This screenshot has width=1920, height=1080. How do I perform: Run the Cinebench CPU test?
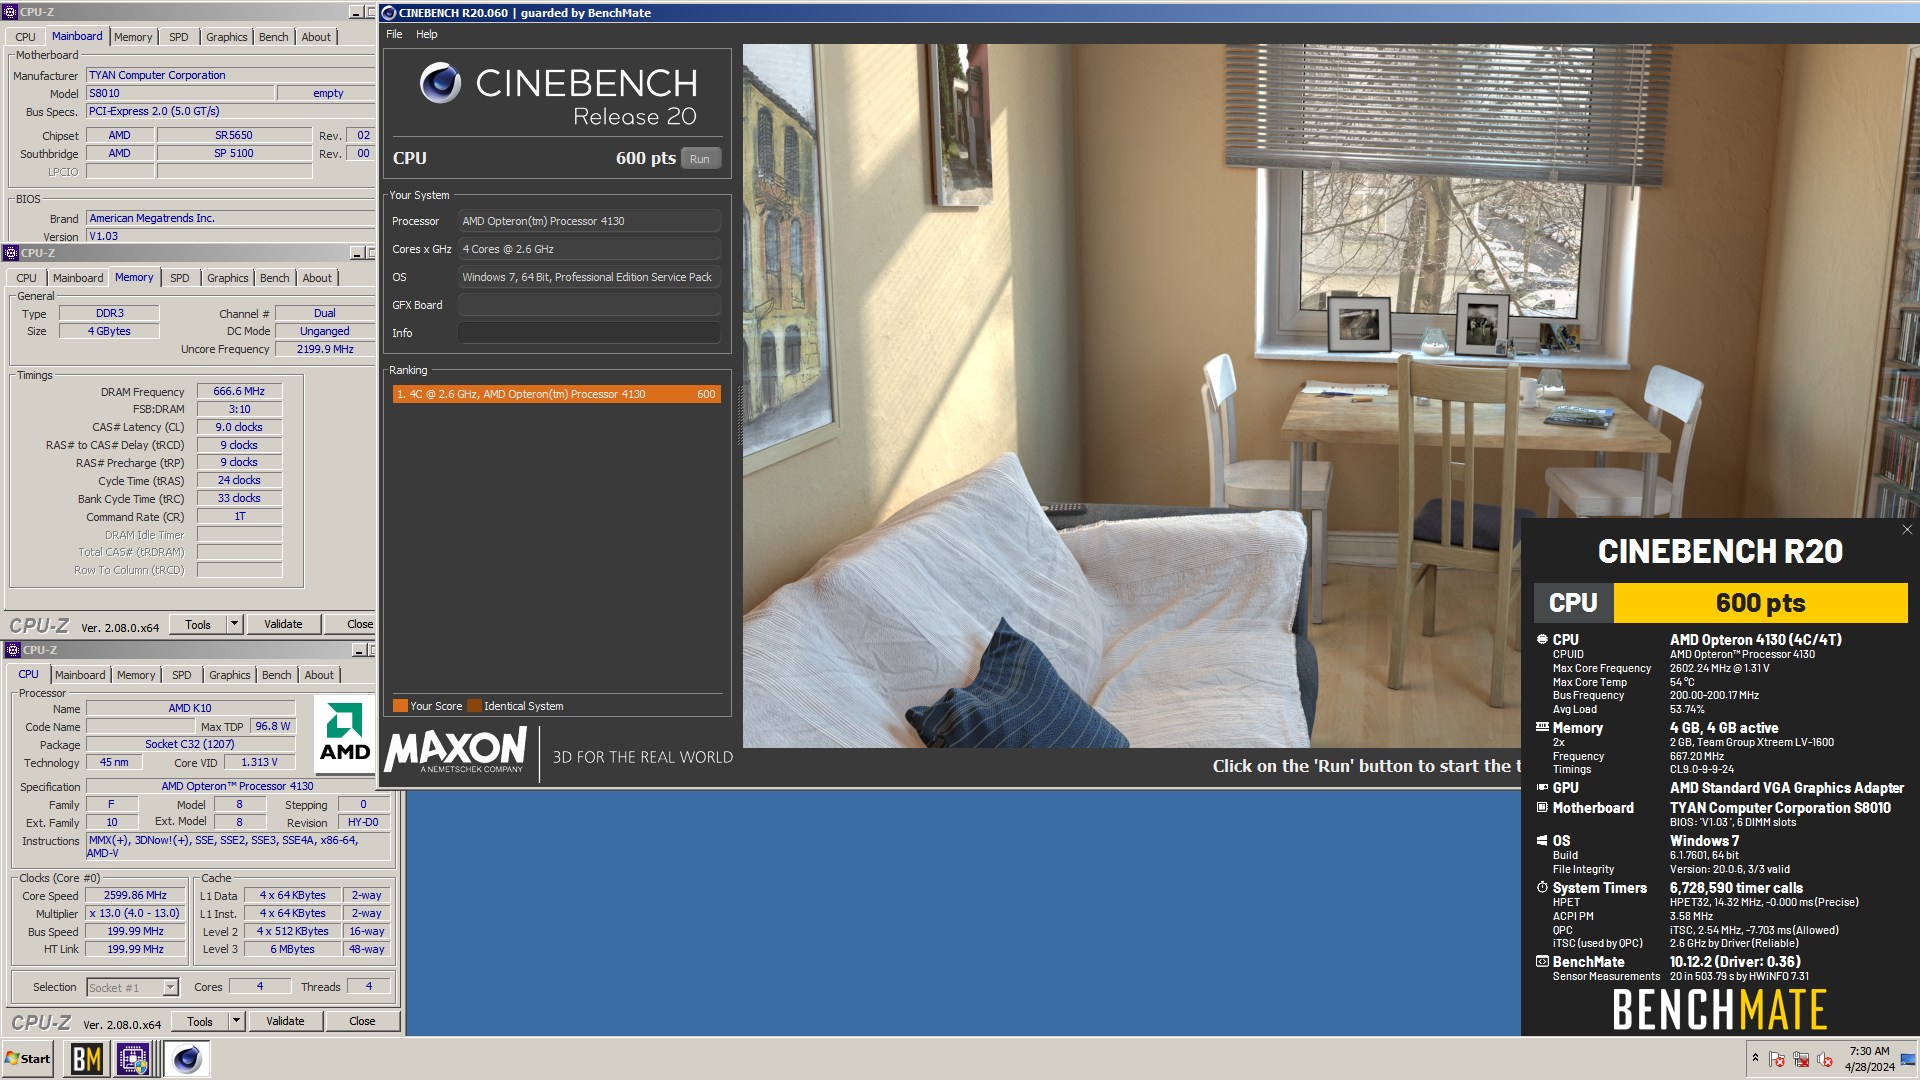(x=700, y=159)
